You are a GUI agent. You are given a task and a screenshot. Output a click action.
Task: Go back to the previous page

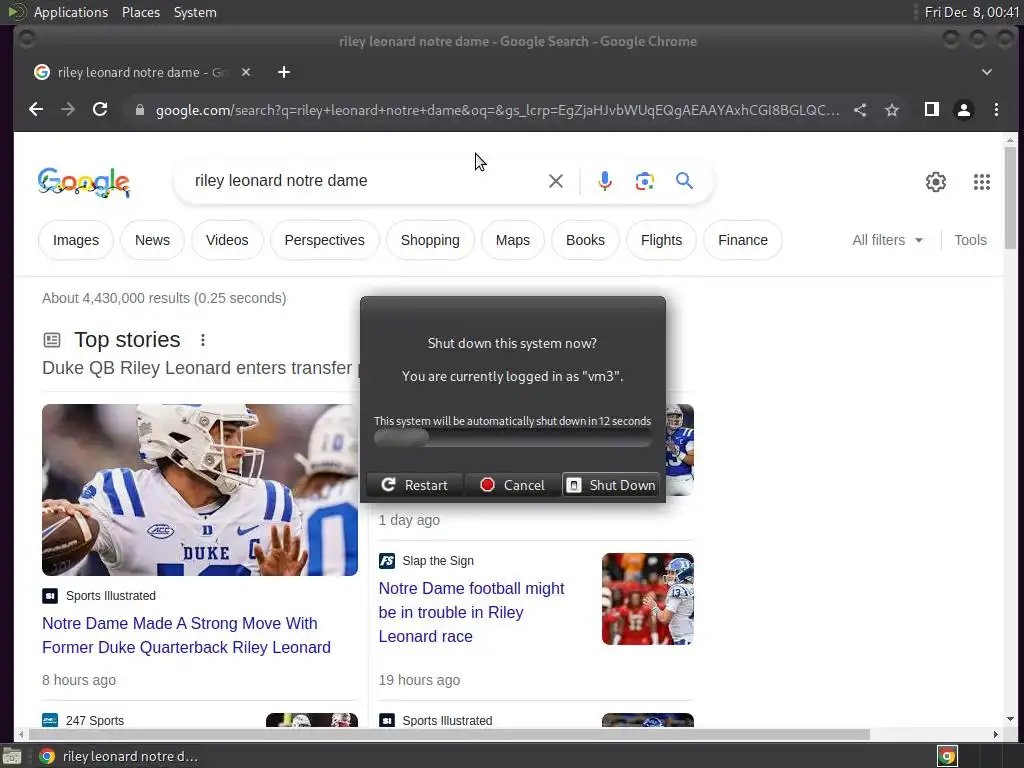coord(36,110)
